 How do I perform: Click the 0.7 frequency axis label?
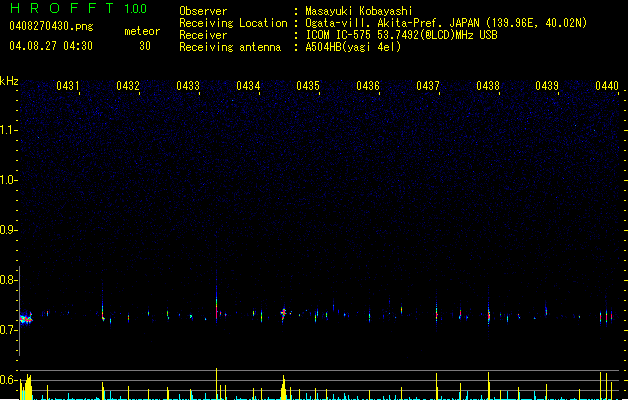pos(8,330)
